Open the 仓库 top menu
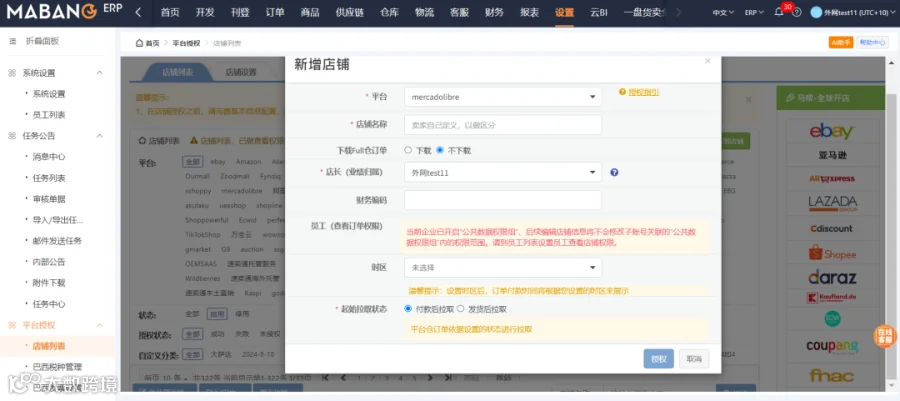This screenshot has width=900, height=401. tap(389, 12)
